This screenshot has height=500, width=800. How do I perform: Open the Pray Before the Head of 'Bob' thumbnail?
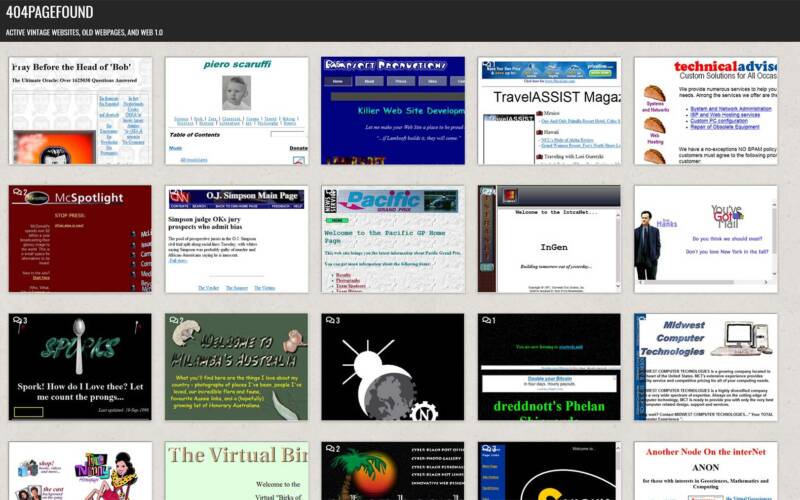[80, 110]
